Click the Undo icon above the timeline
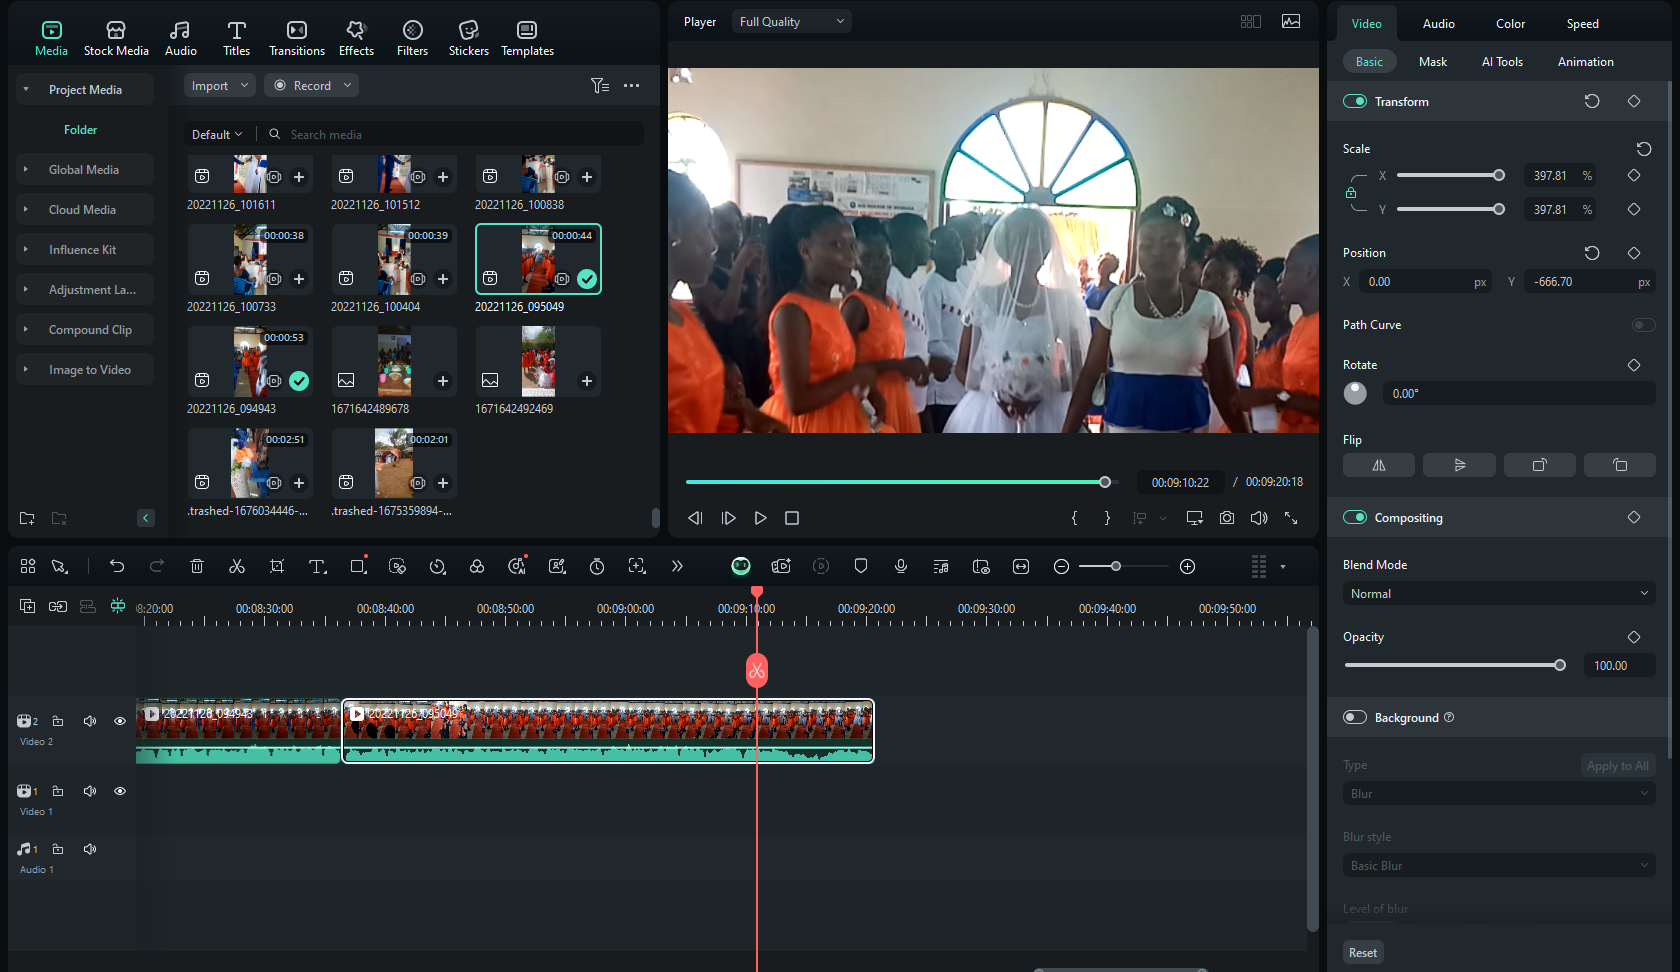The height and width of the screenshot is (972, 1680). click(117, 566)
